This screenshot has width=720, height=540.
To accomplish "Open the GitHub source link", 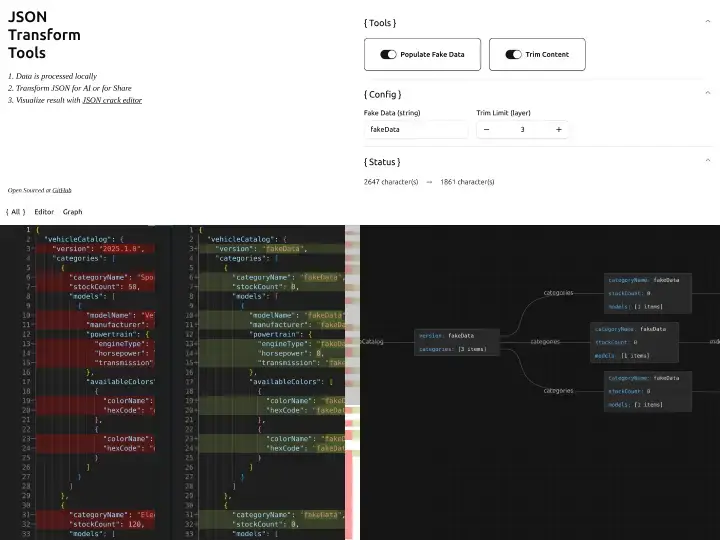I will (x=62, y=189).
